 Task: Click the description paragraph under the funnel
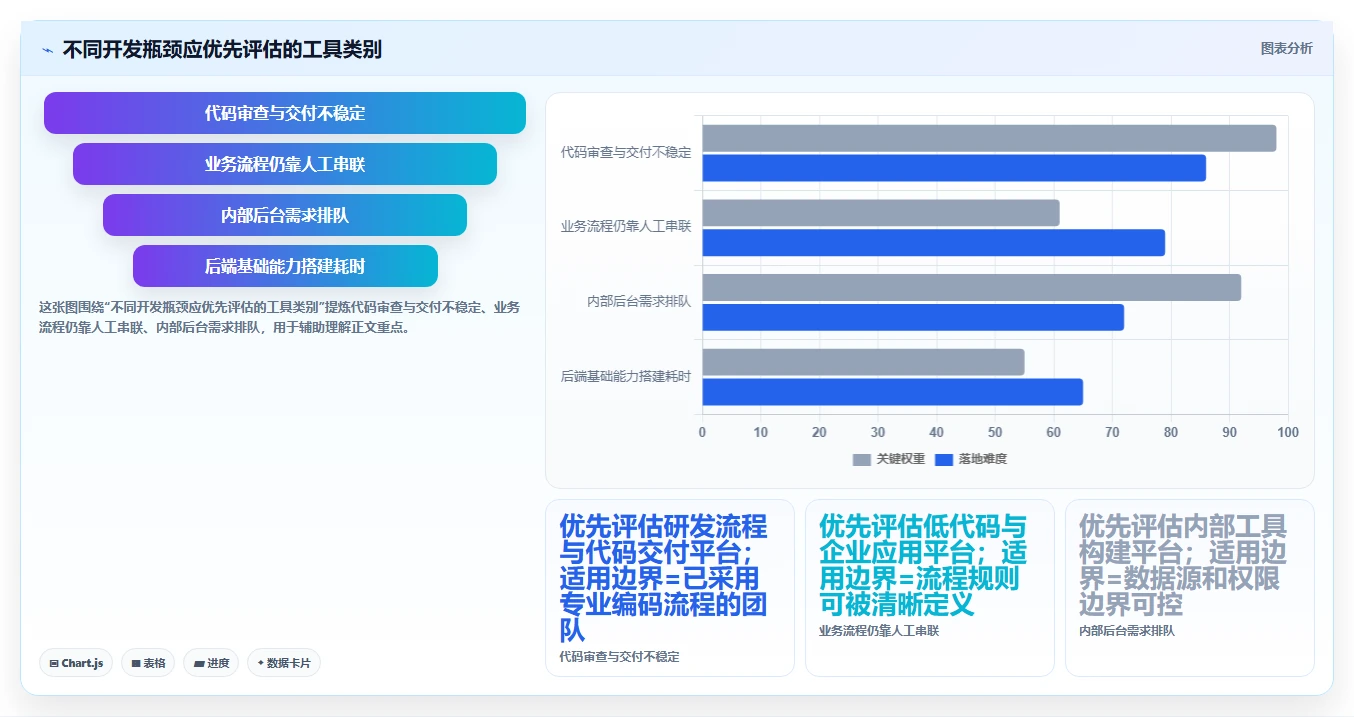click(x=279, y=317)
